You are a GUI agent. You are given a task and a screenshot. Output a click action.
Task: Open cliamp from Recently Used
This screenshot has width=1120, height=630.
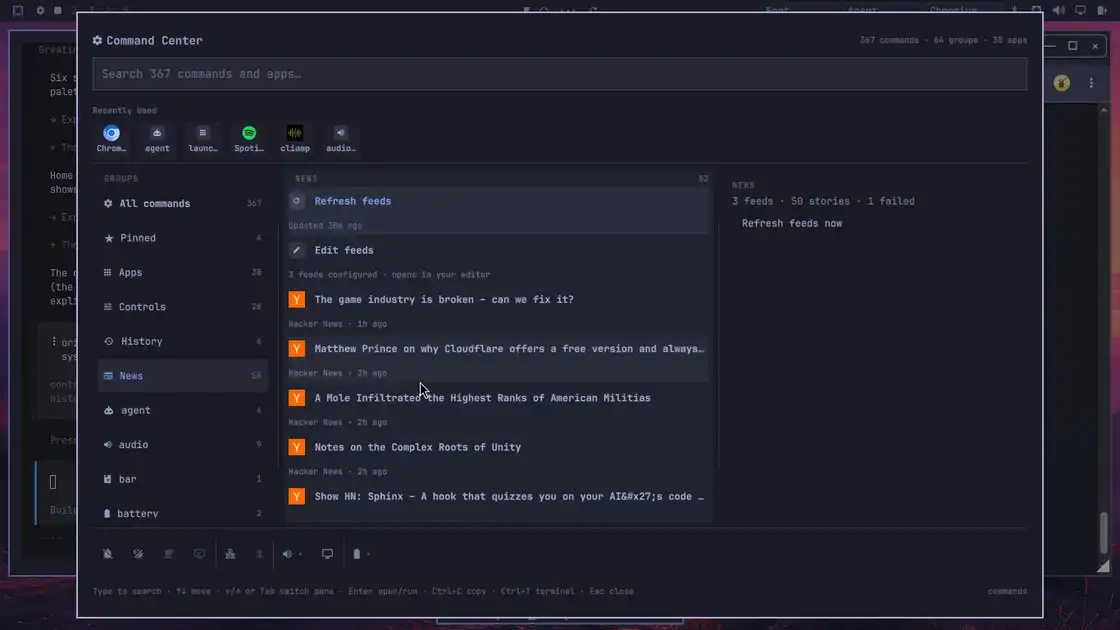coord(295,138)
